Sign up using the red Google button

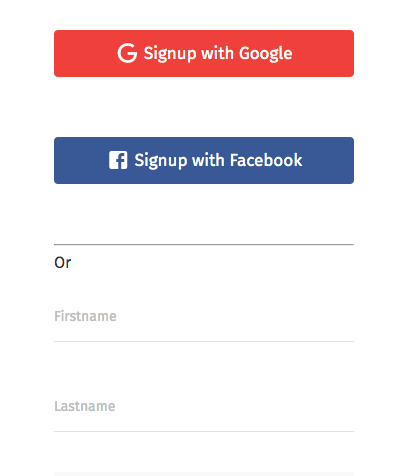tap(204, 53)
